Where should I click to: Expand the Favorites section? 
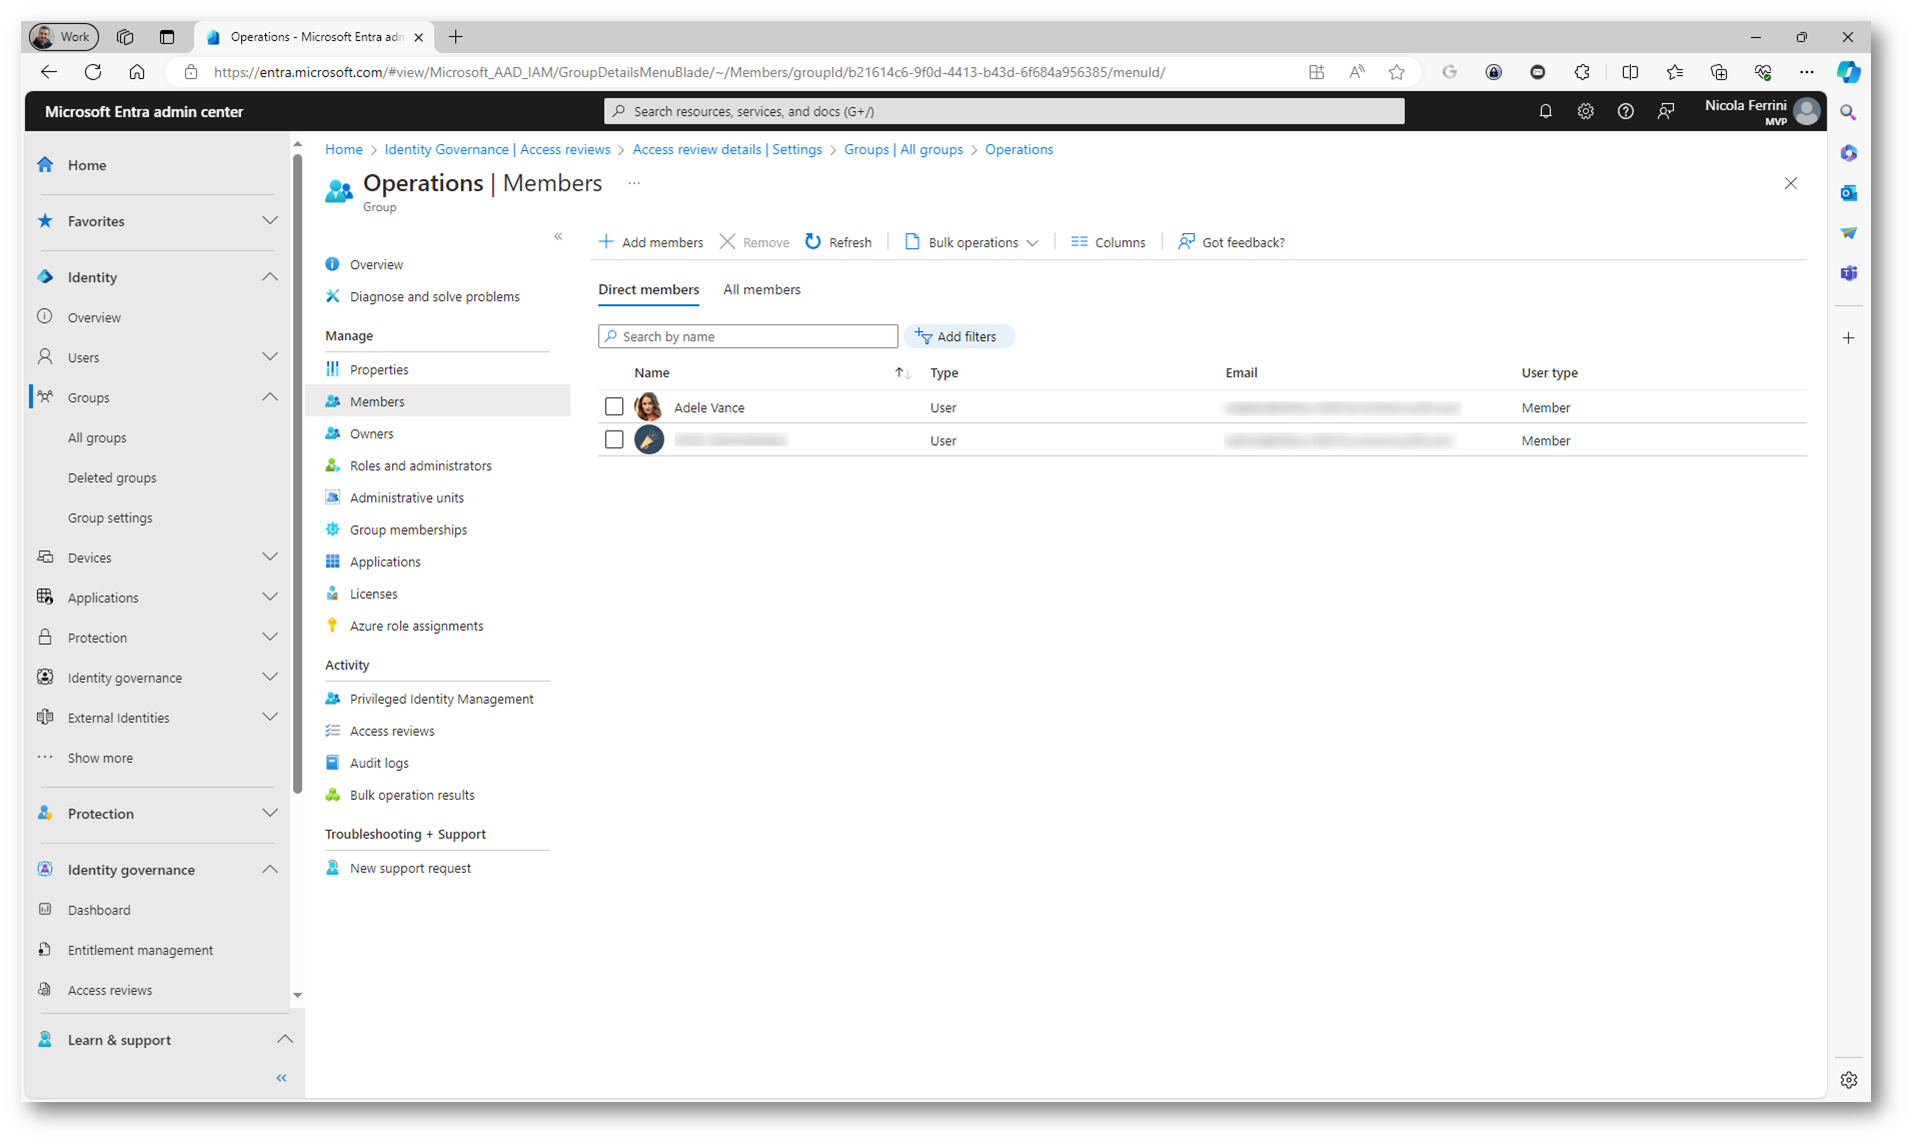(x=269, y=221)
